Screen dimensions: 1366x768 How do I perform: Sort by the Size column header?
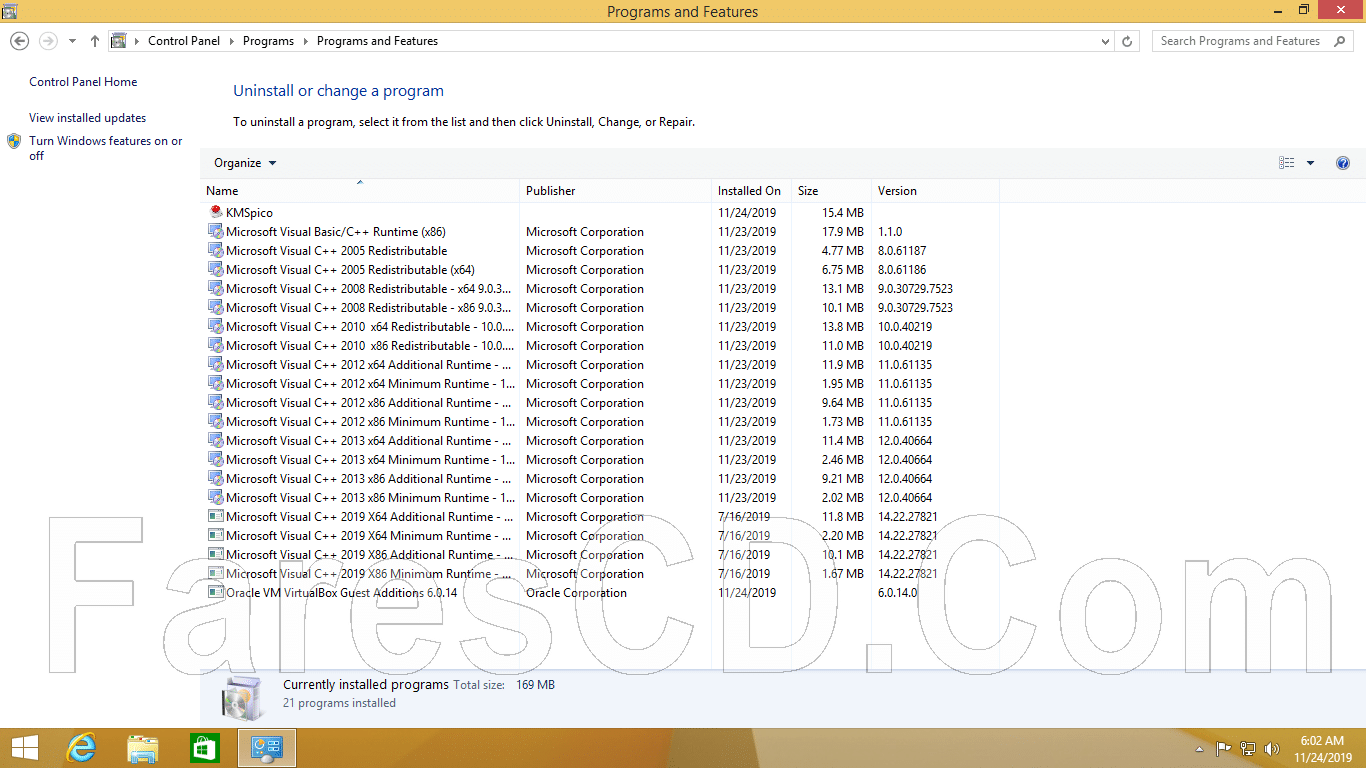click(x=831, y=190)
